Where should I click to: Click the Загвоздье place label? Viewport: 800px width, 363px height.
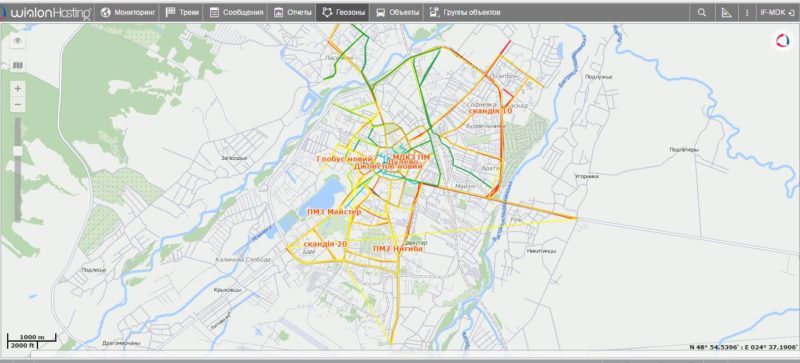coord(234,158)
